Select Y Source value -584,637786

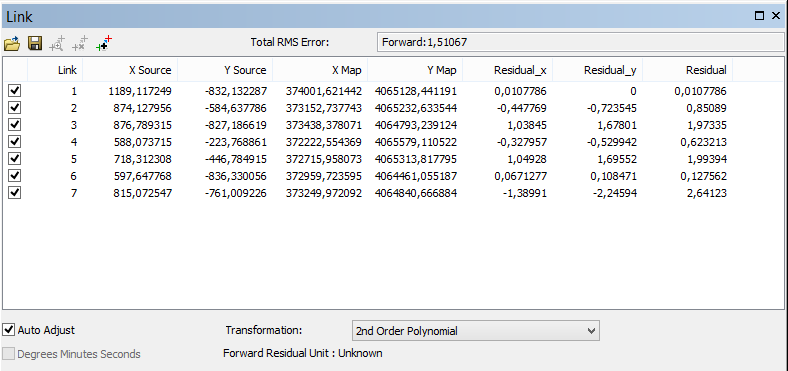pyautogui.click(x=236, y=108)
